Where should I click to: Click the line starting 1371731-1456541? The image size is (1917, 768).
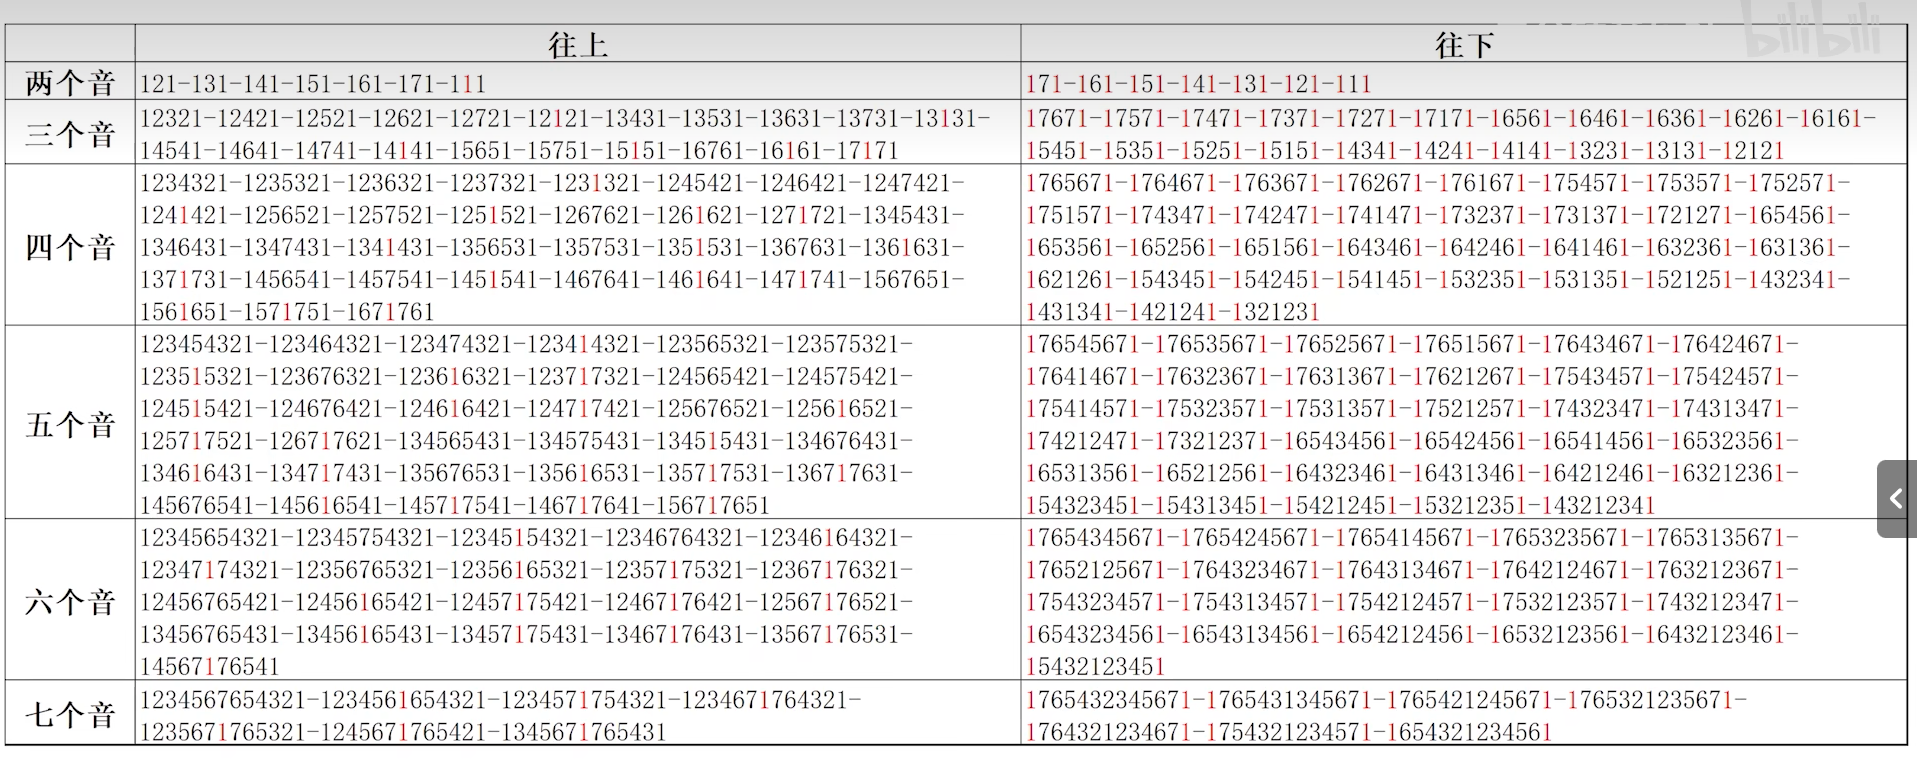click(553, 279)
